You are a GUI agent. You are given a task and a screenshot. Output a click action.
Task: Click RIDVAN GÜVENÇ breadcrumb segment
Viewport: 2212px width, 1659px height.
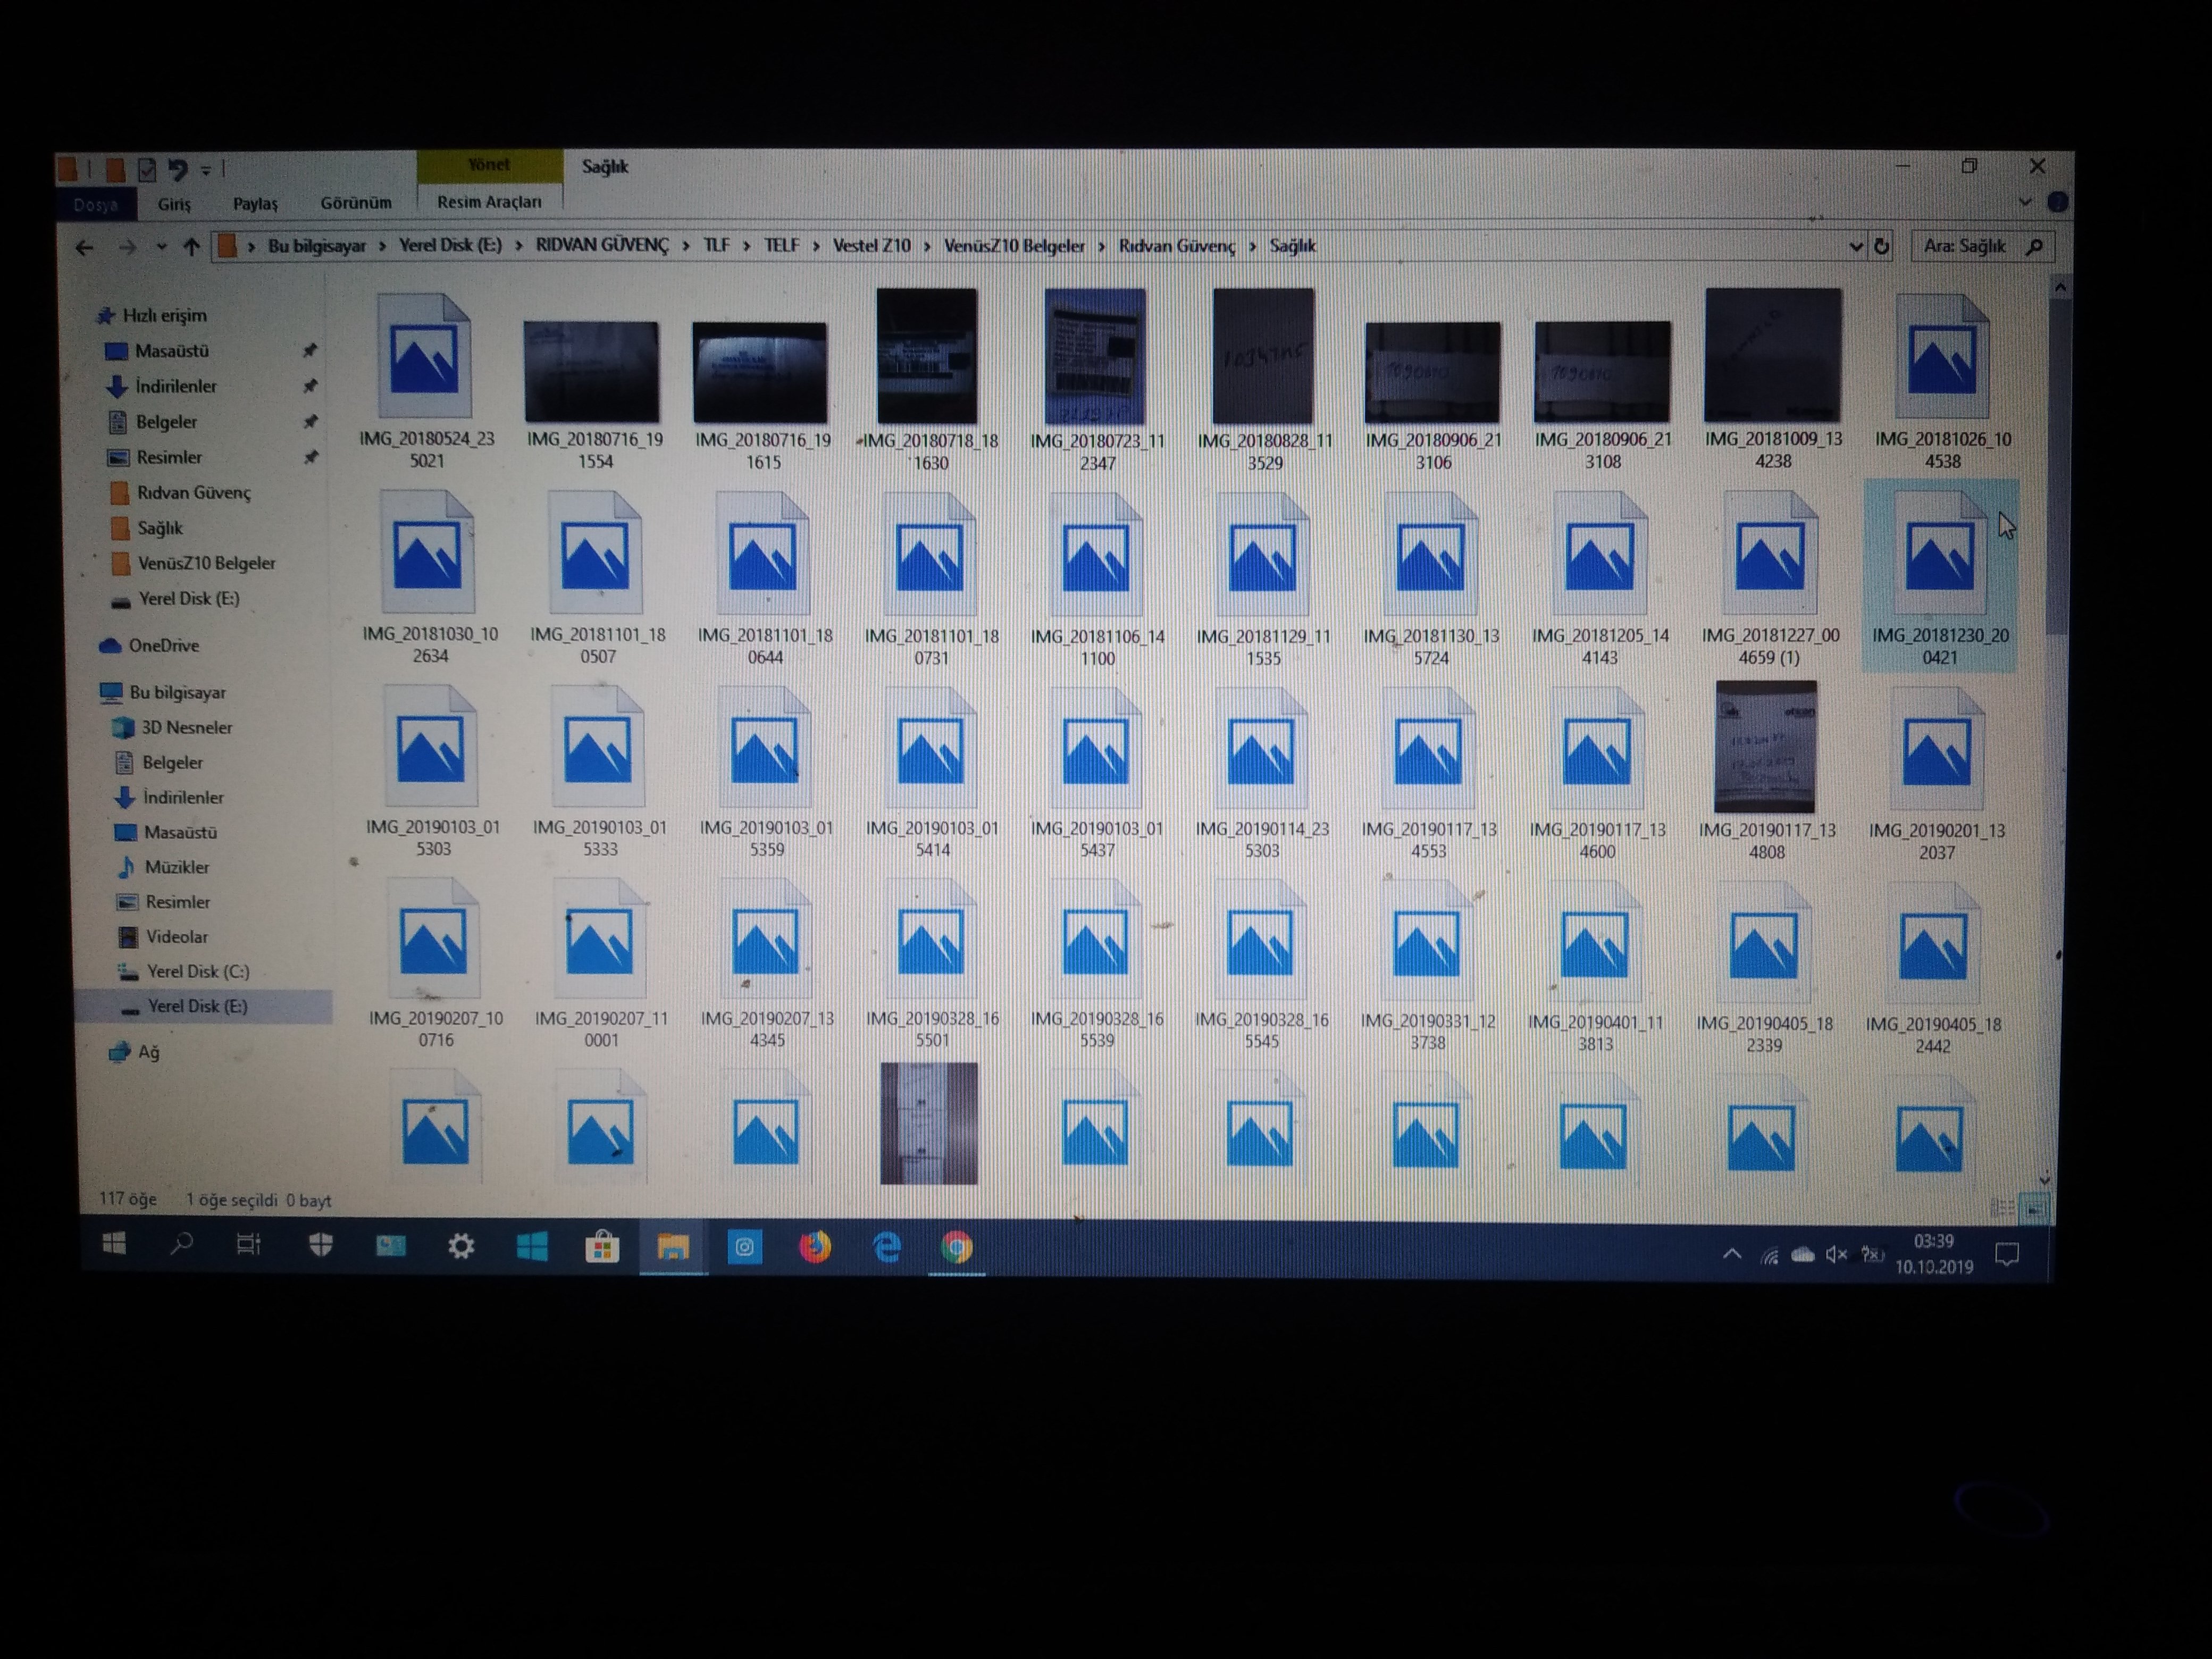602,246
